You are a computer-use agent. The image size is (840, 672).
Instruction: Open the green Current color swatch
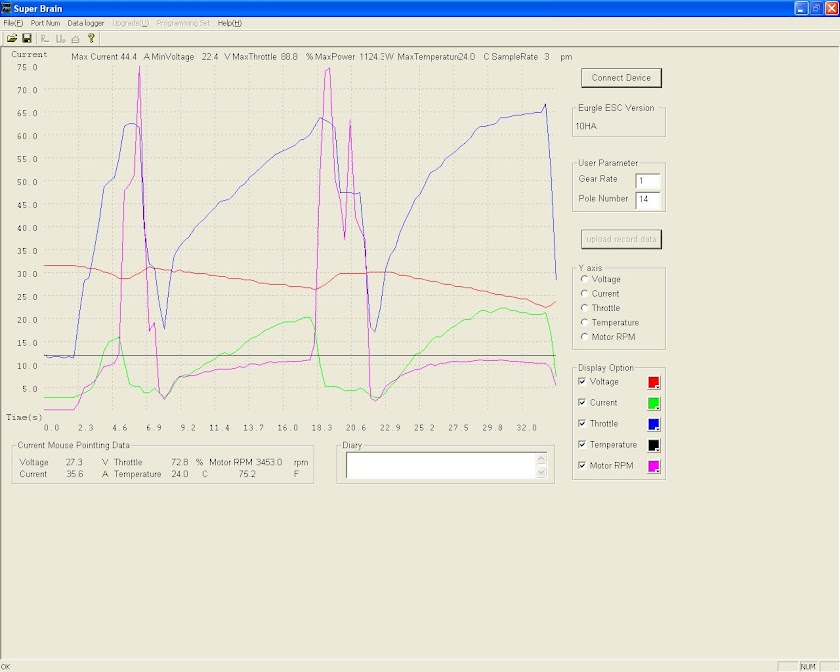654,403
